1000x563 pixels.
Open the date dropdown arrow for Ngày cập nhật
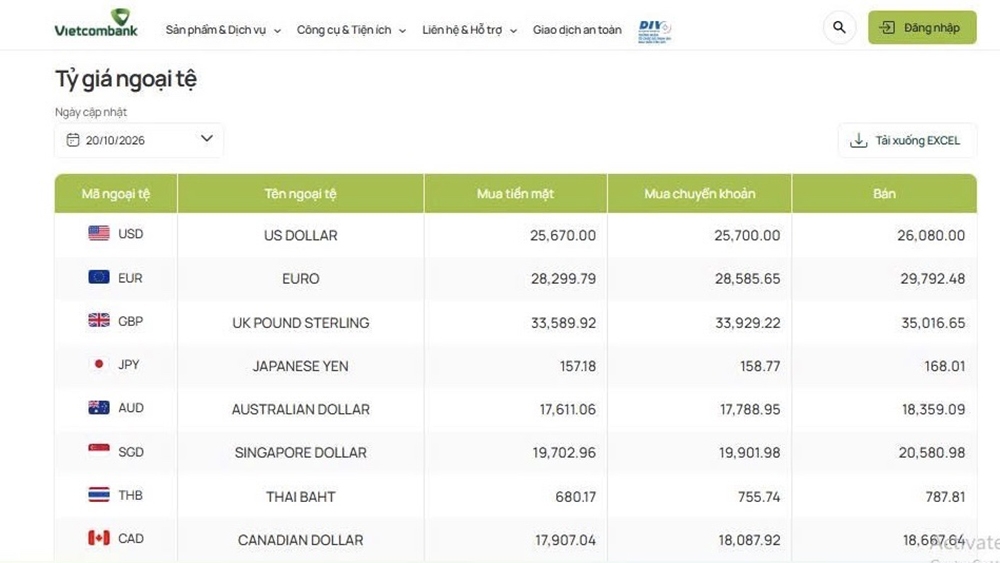207,138
